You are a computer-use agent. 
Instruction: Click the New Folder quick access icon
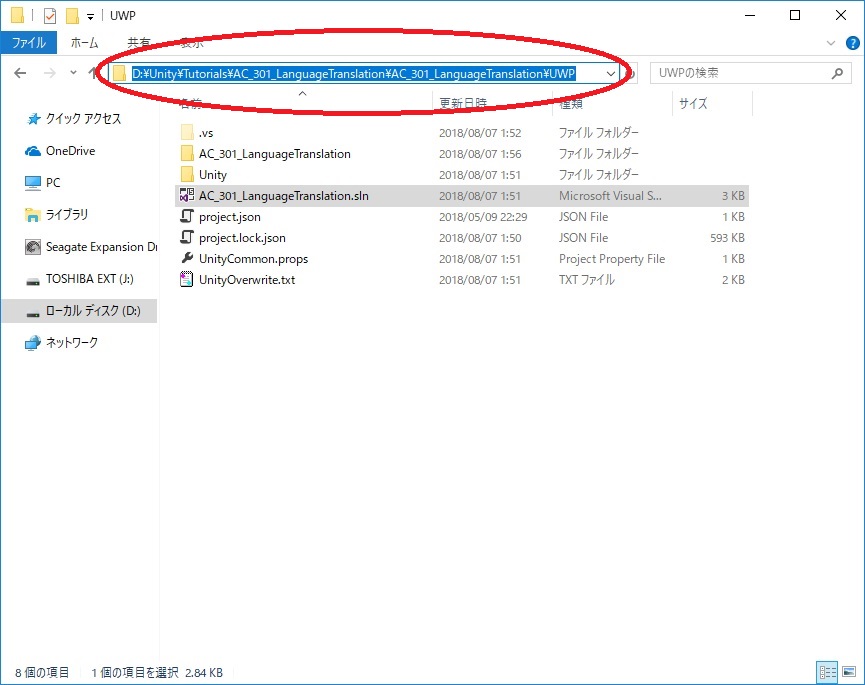tap(72, 16)
